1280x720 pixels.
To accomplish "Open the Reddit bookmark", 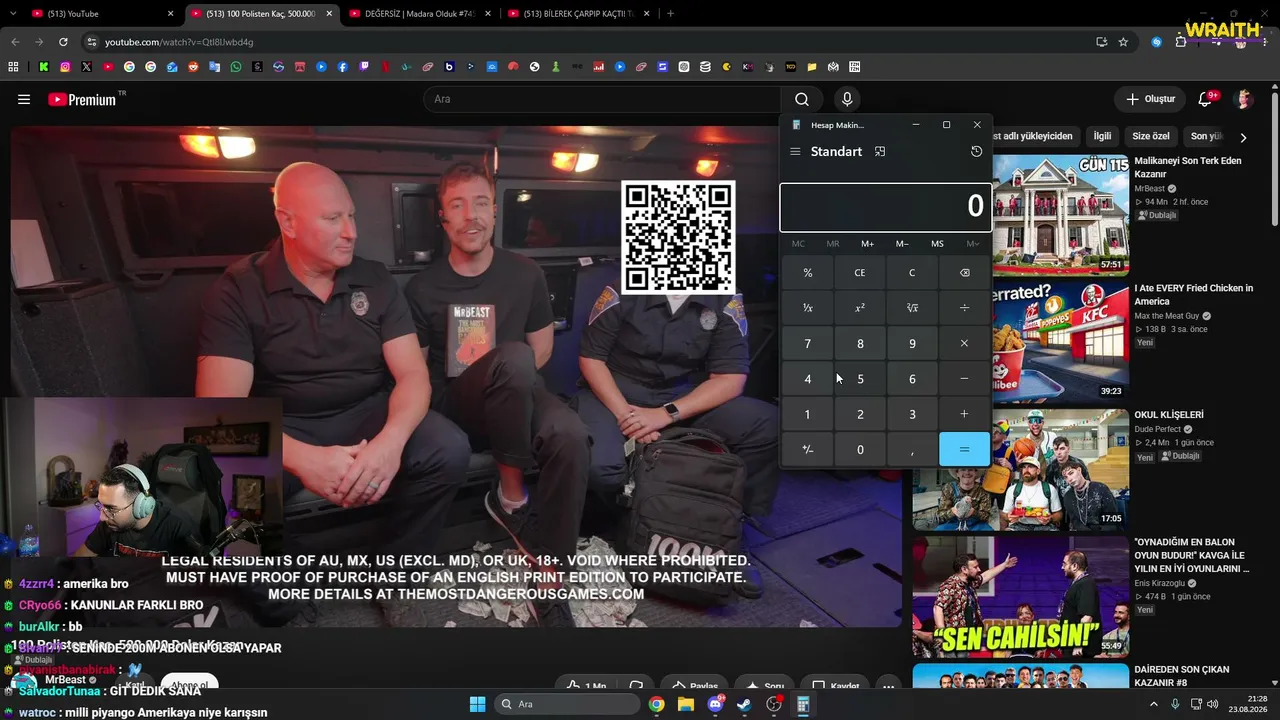I will click(x=193, y=67).
